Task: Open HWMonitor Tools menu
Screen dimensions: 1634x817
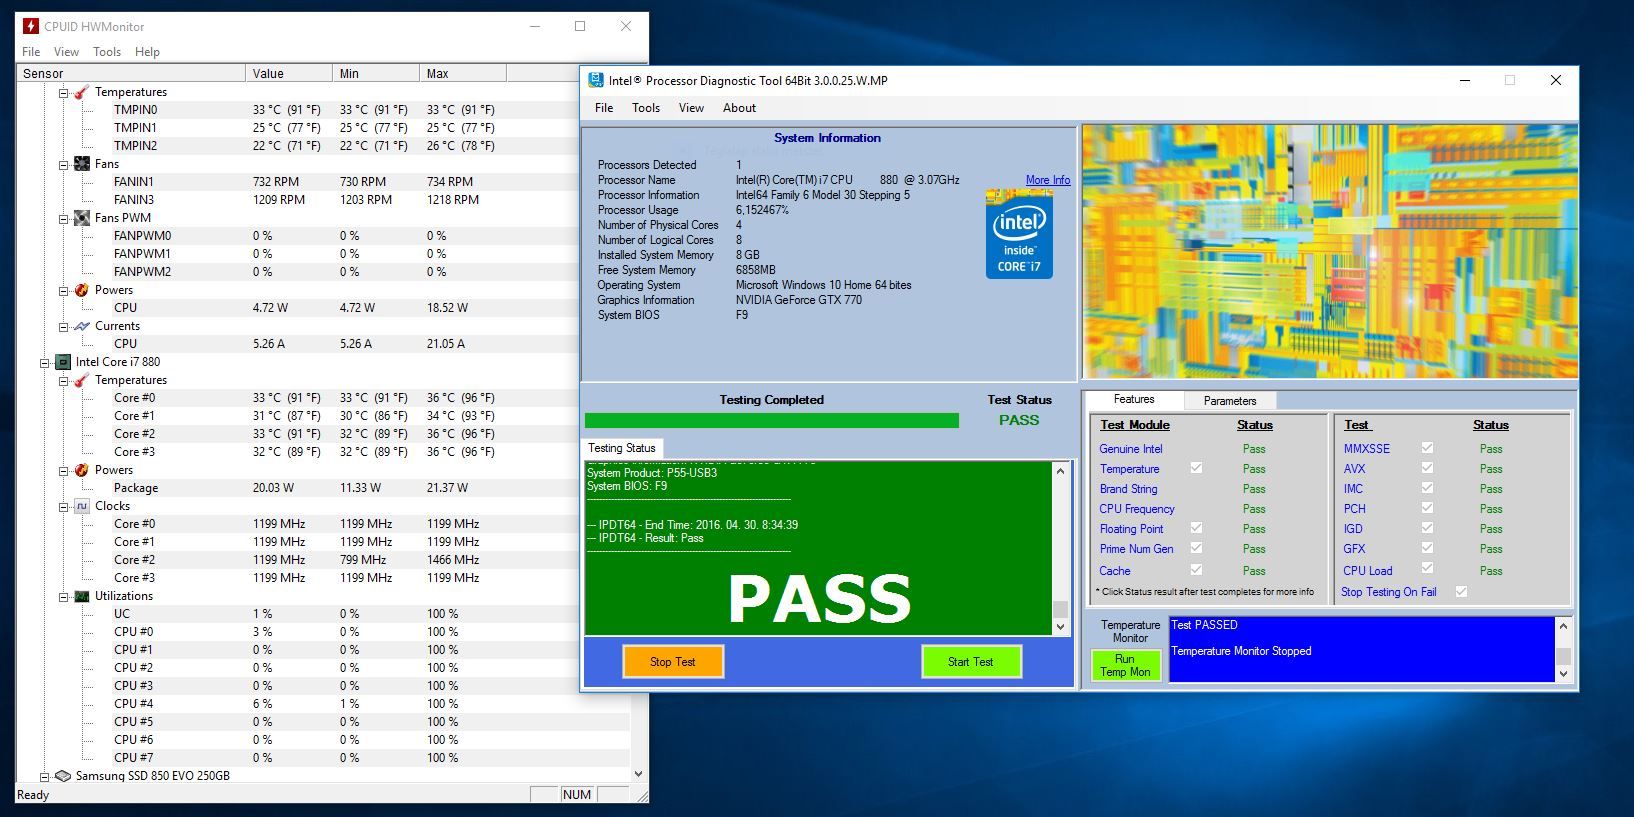Action: [107, 52]
